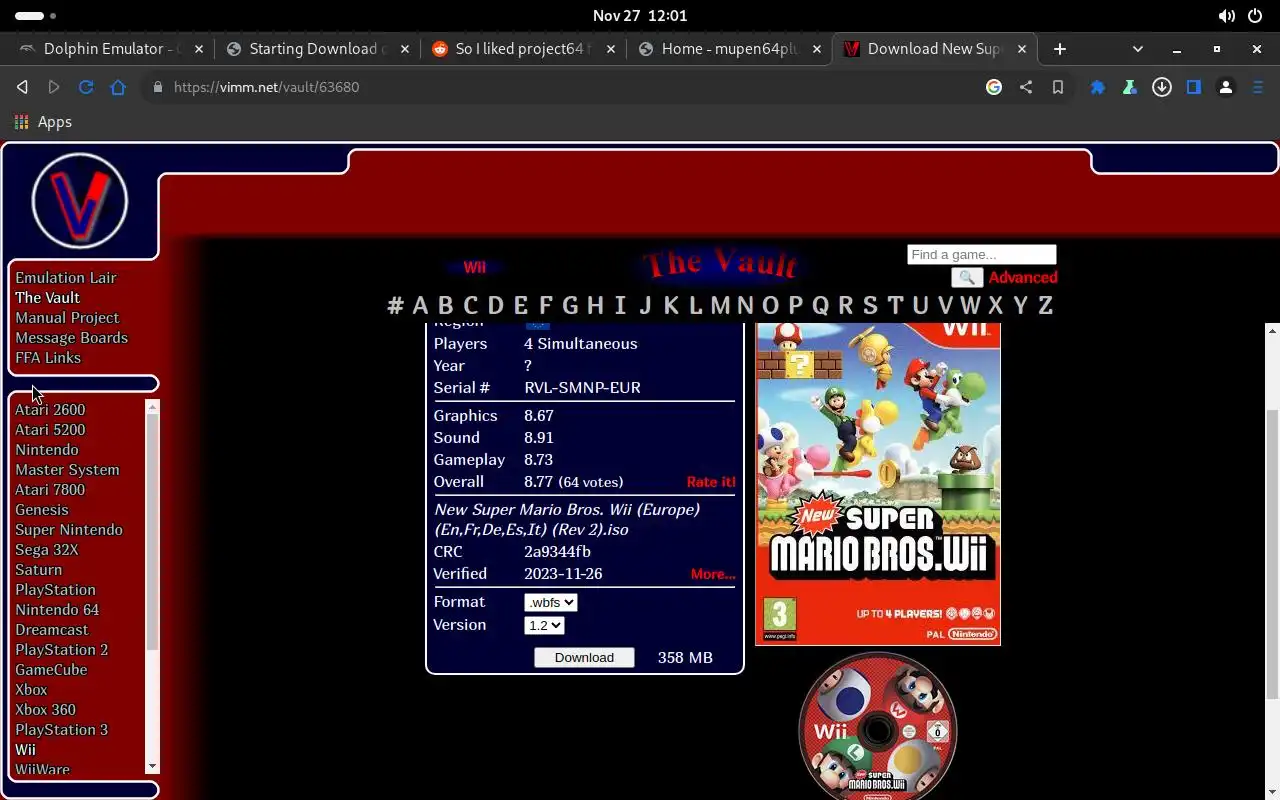The width and height of the screenshot is (1280, 800).
Task: Select GameCube in systems list
Action: [x=51, y=670]
